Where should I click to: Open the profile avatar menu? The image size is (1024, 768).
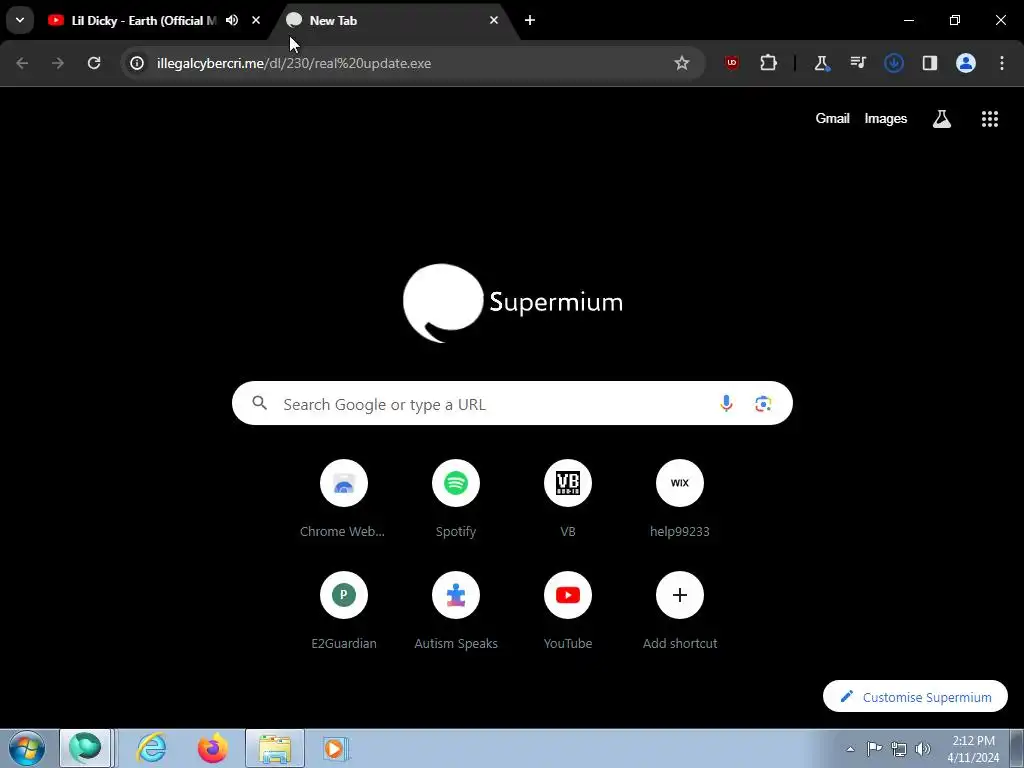[966, 63]
